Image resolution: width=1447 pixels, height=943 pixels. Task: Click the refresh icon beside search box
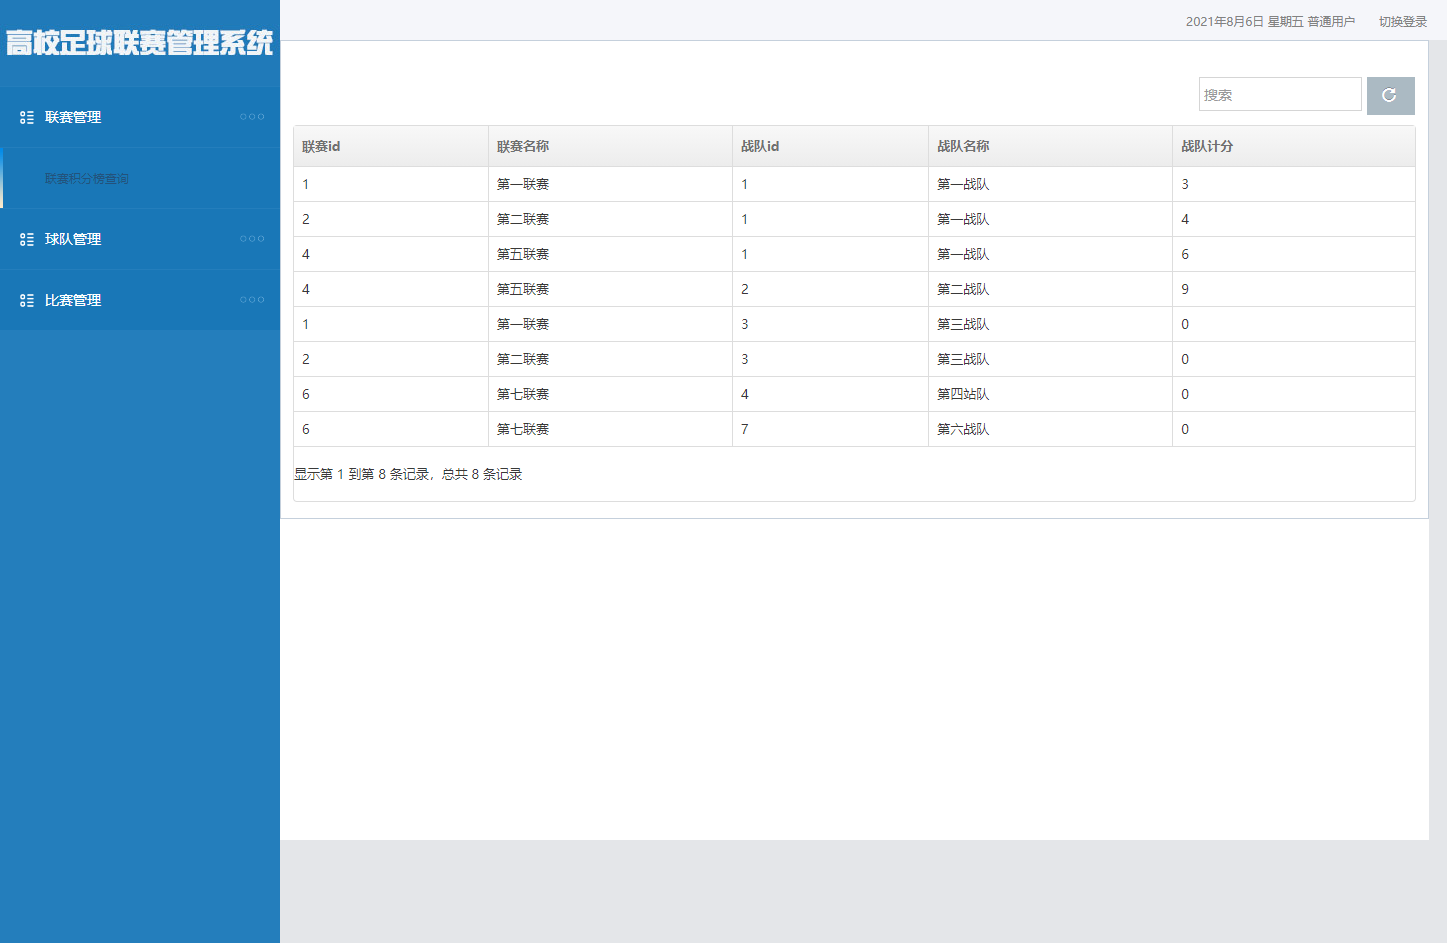1390,96
